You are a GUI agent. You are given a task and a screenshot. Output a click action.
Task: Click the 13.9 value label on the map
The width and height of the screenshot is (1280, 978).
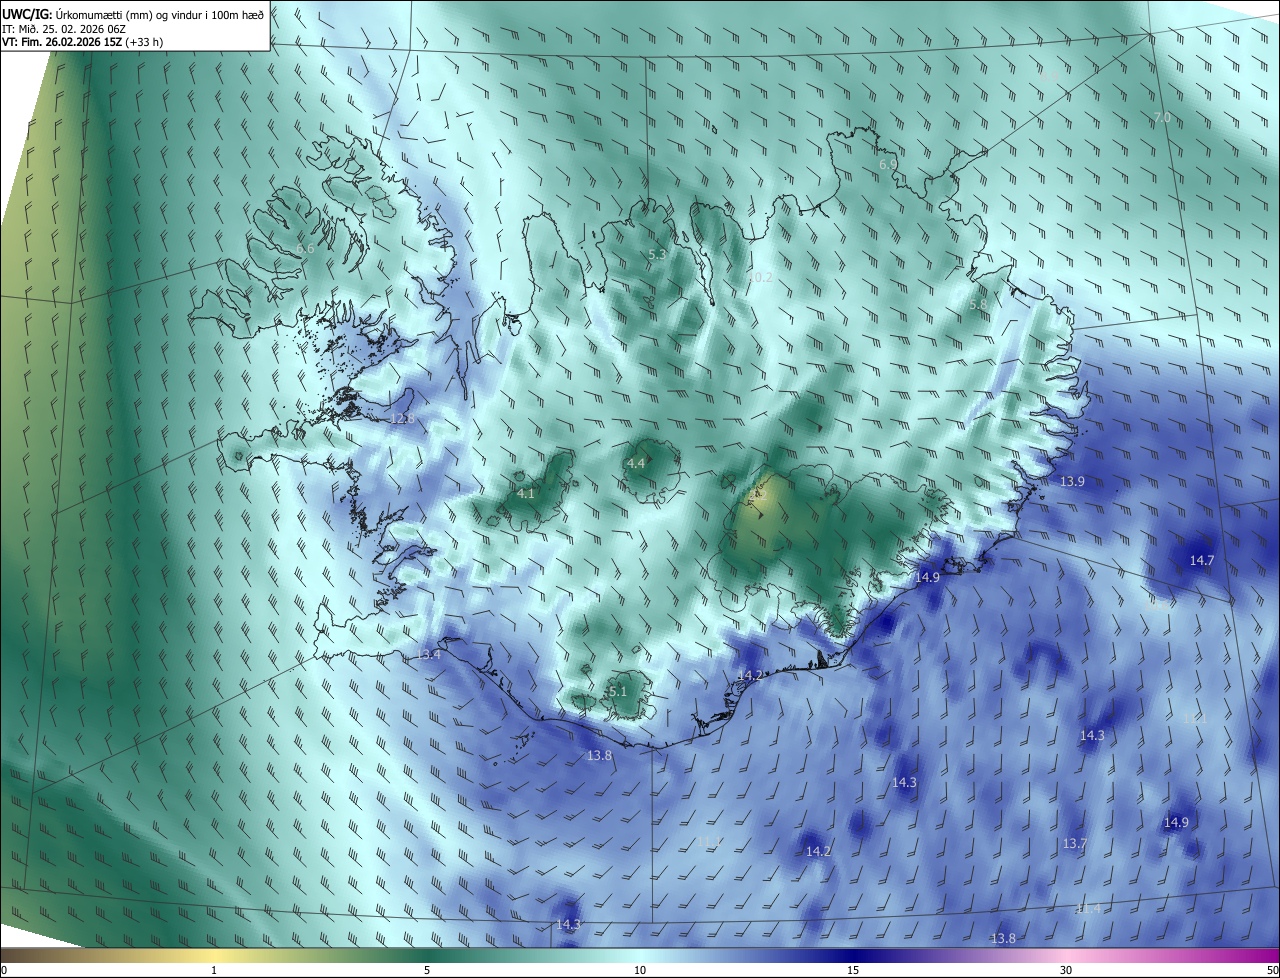1073,482
